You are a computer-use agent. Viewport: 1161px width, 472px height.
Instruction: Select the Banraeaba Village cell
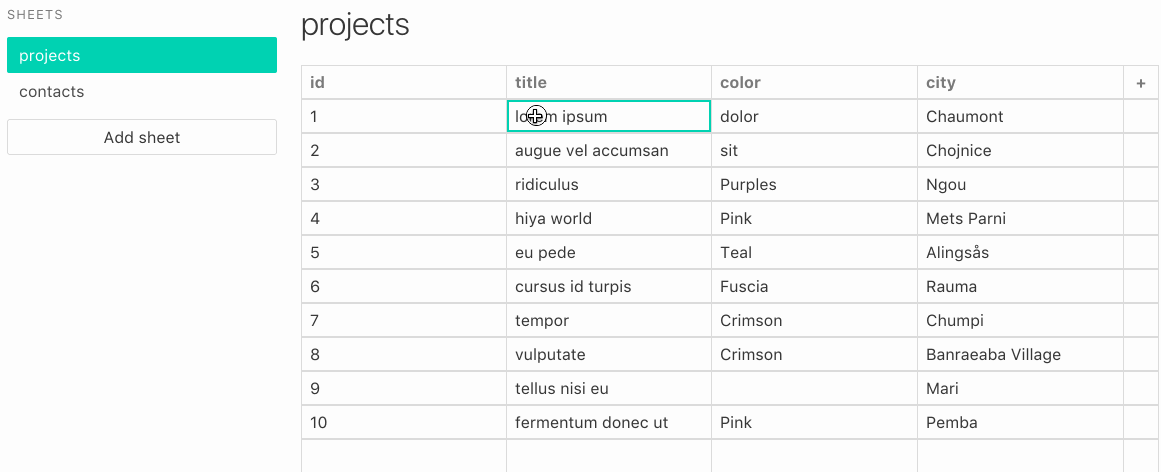click(1019, 355)
